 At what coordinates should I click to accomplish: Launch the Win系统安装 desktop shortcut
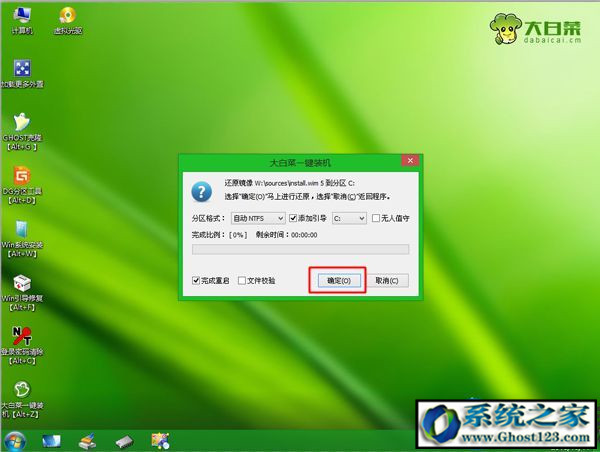click(21, 232)
